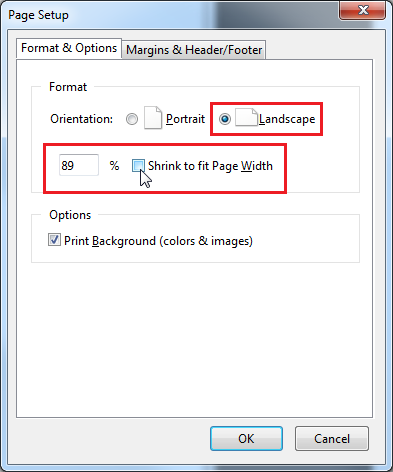393x472 pixels.
Task: Click the scale percentage field showing 89
Action: 79,165
